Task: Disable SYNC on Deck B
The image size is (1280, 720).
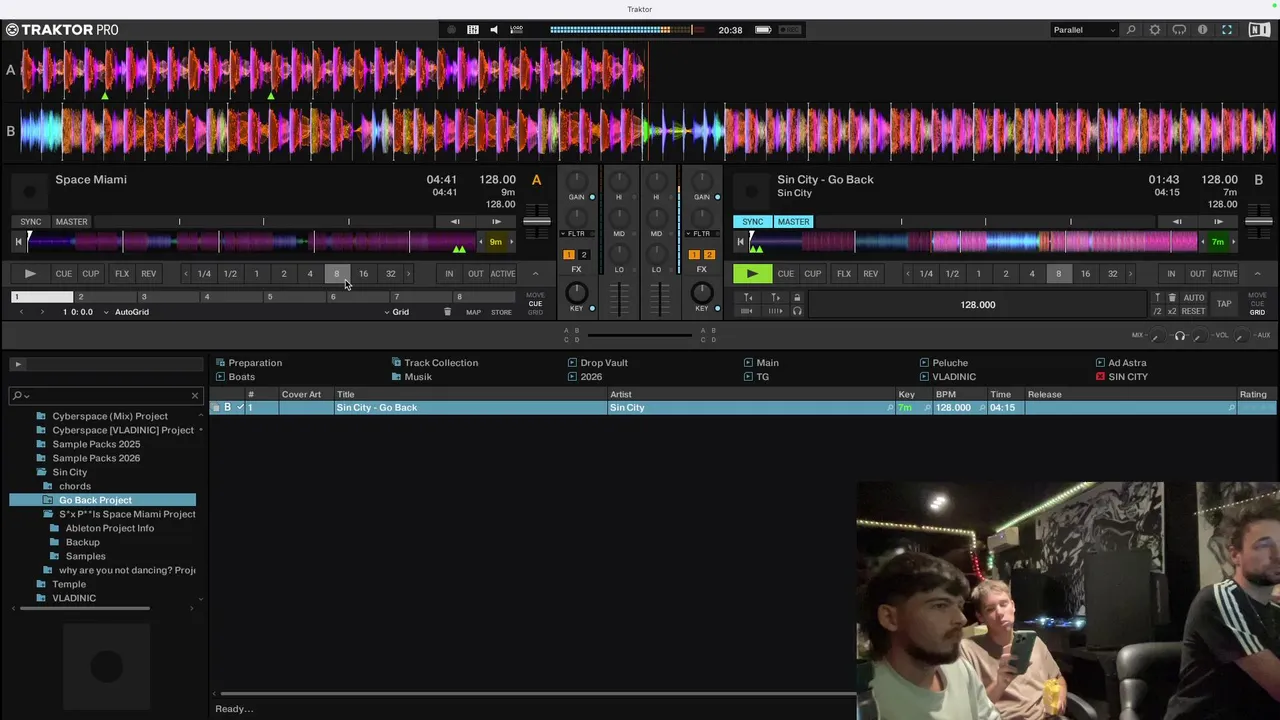Action: (x=753, y=222)
